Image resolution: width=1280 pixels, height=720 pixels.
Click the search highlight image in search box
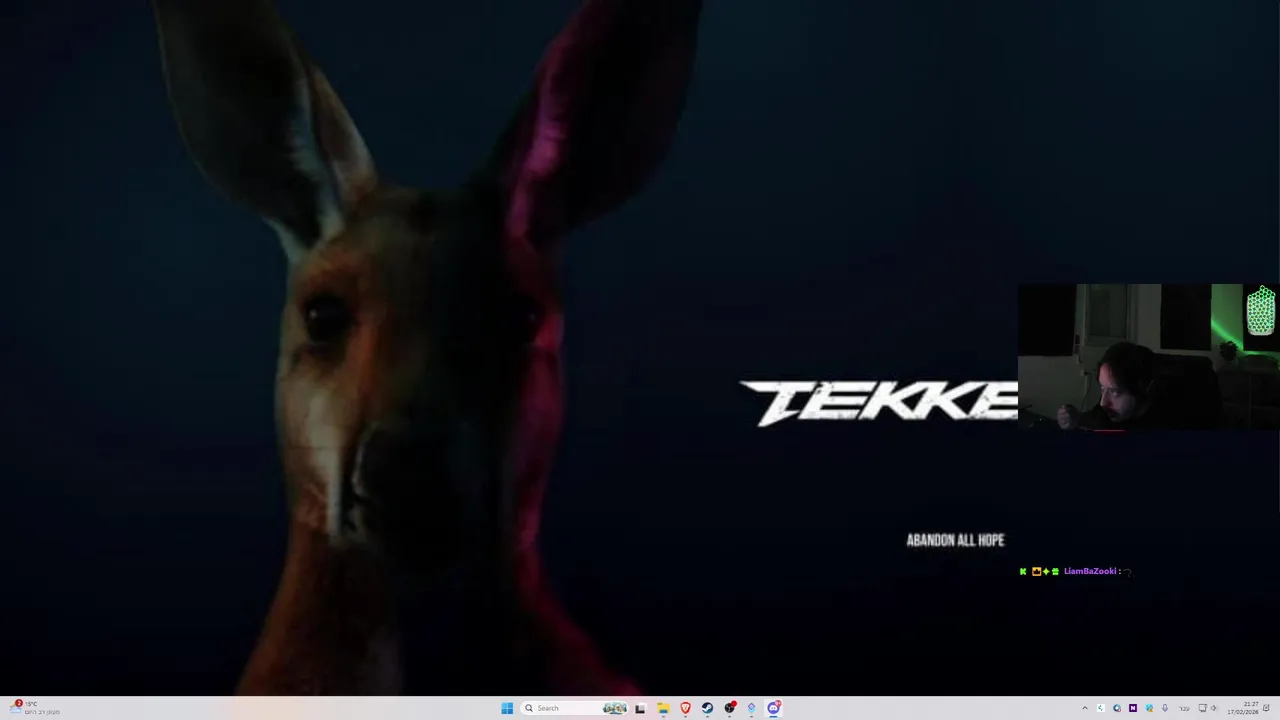coord(615,708)
